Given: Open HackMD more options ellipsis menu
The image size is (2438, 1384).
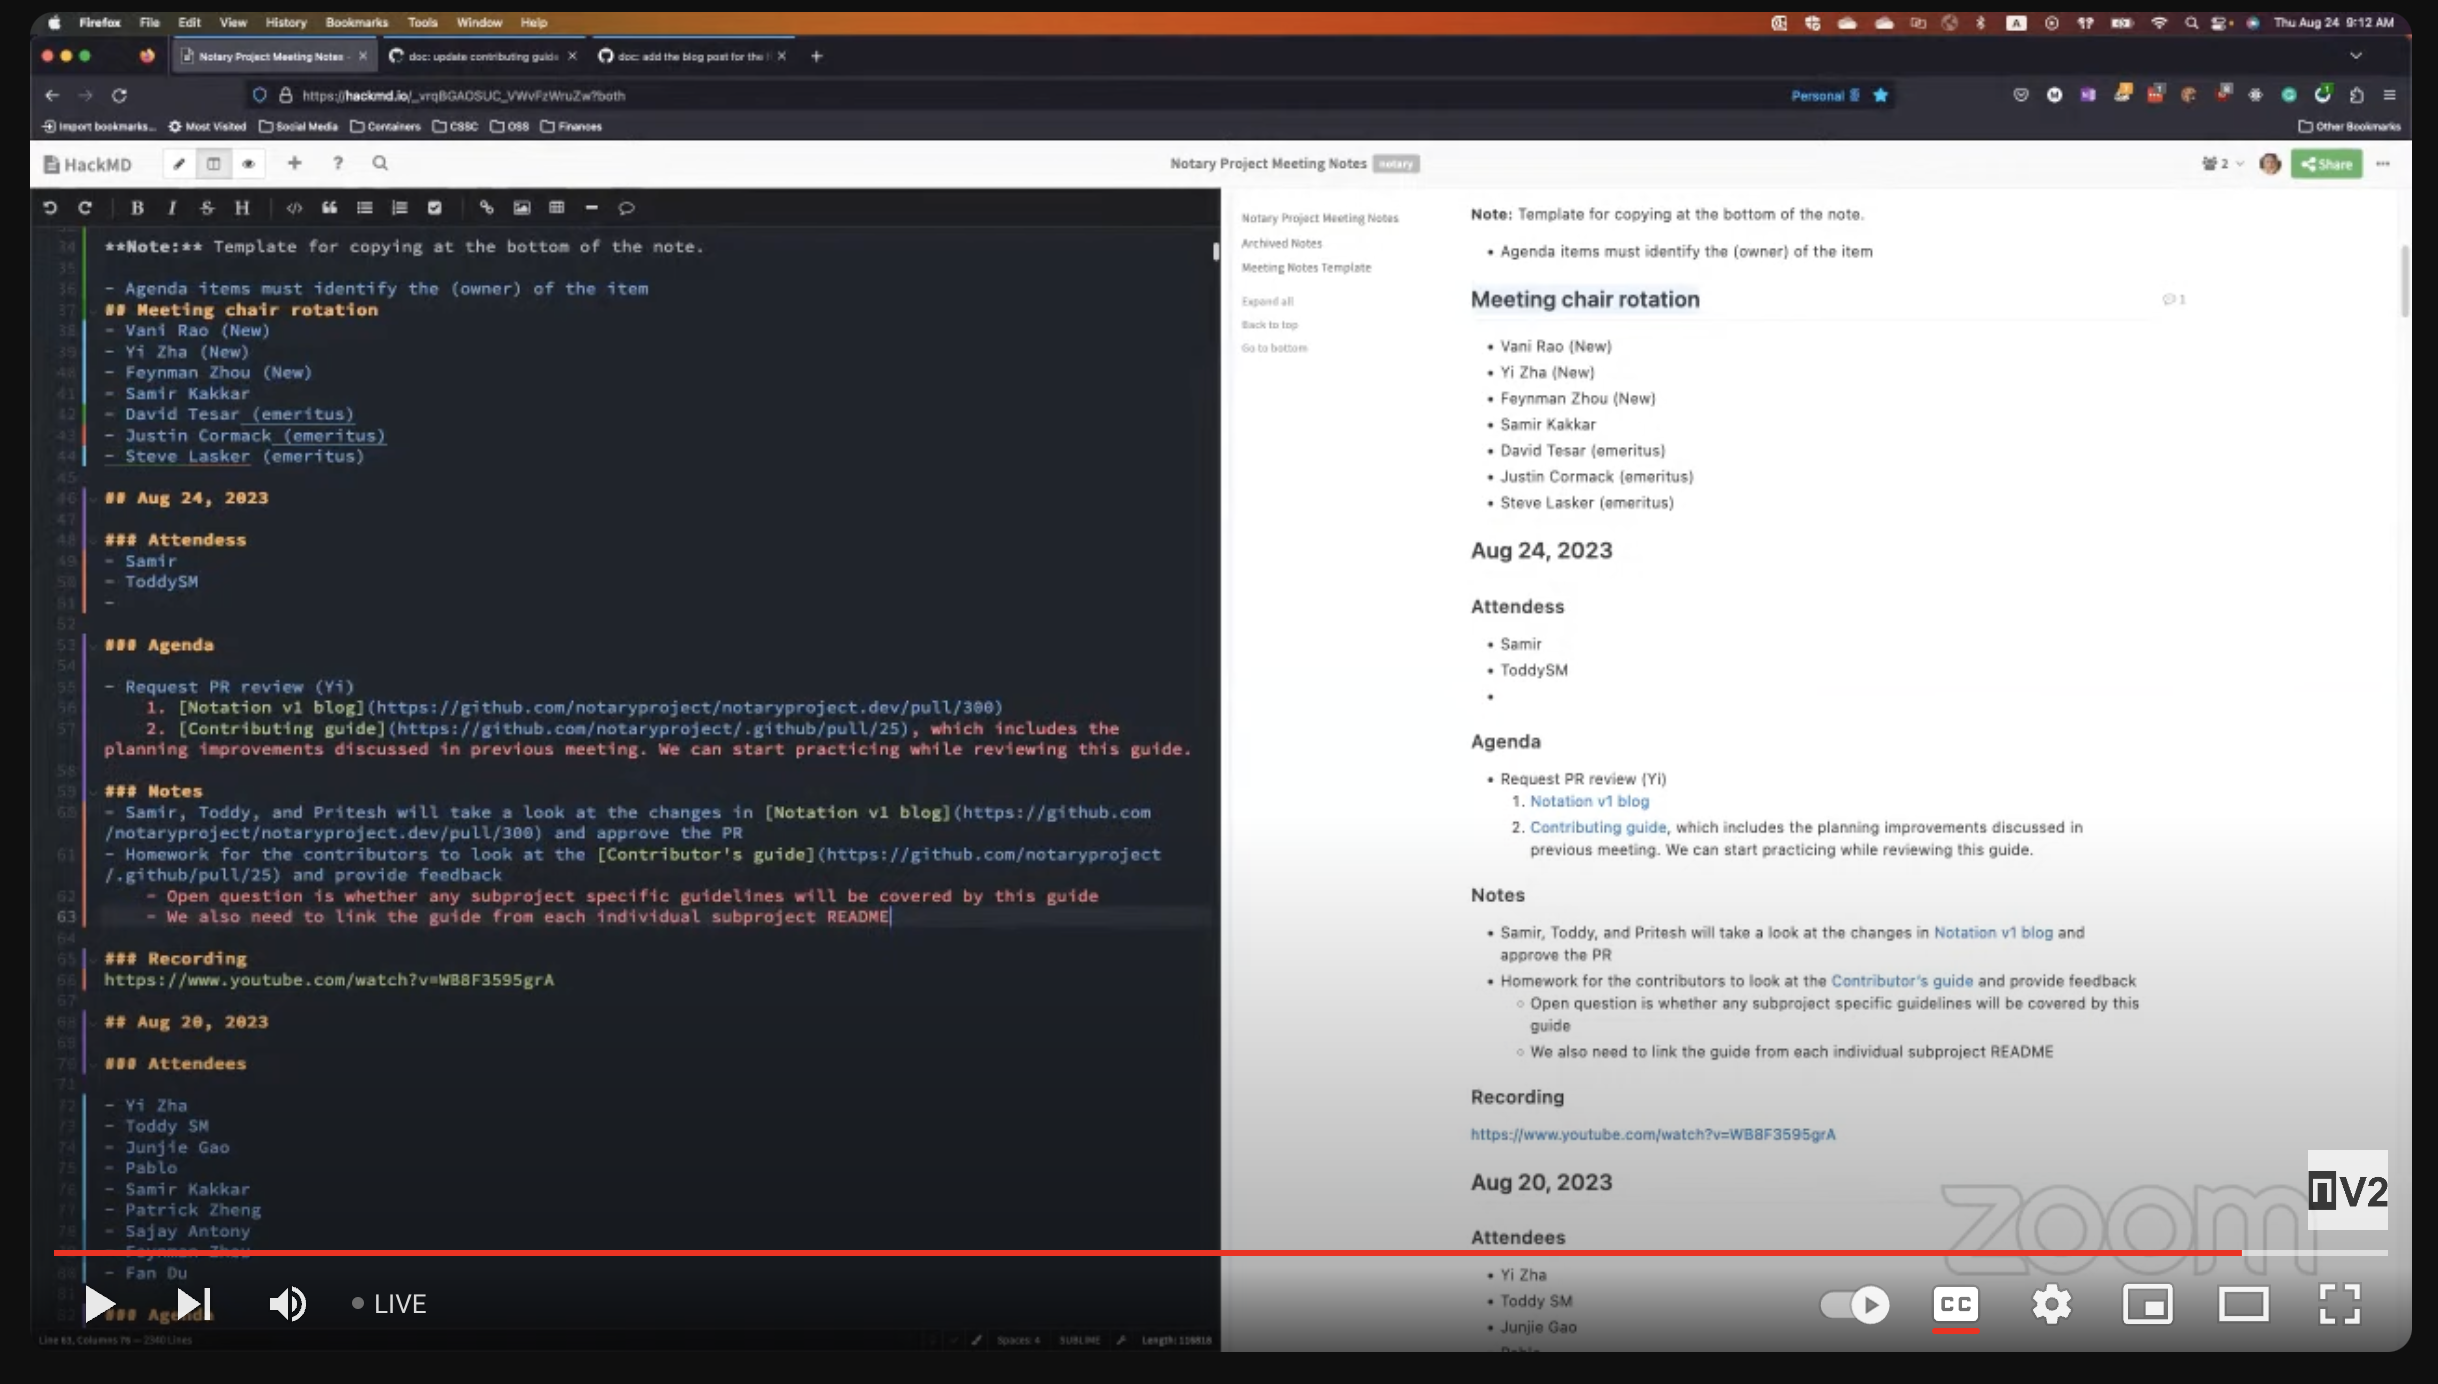Looking at the screenshot, I should point(2383,164).
